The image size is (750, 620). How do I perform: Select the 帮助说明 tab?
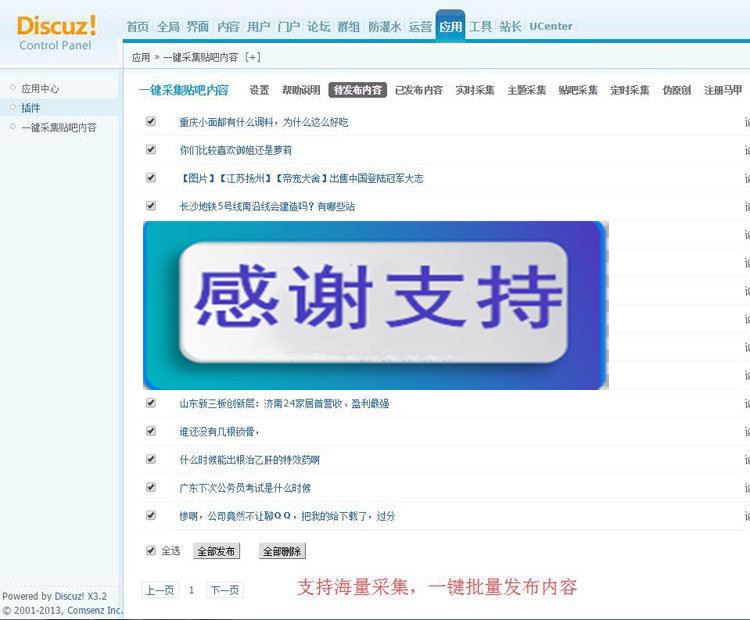coord(301,90)
